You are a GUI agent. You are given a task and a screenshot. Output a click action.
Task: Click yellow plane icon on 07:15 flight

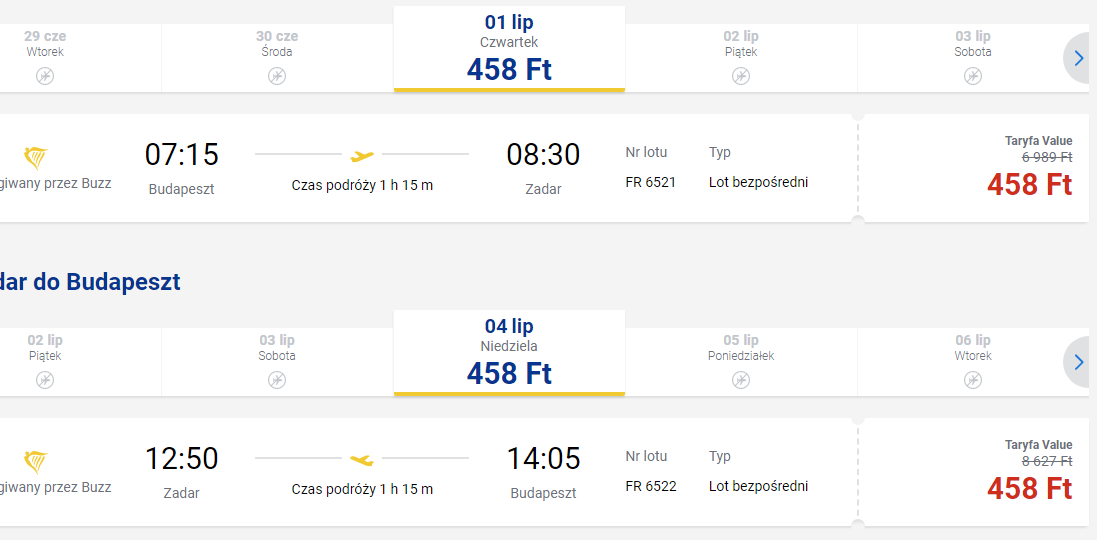pos(362,155)
